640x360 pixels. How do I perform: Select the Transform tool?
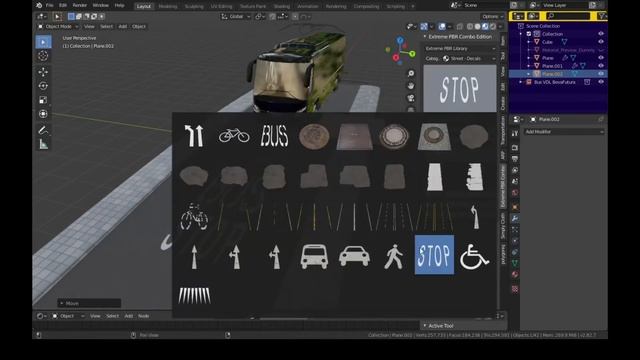(43, 114)
